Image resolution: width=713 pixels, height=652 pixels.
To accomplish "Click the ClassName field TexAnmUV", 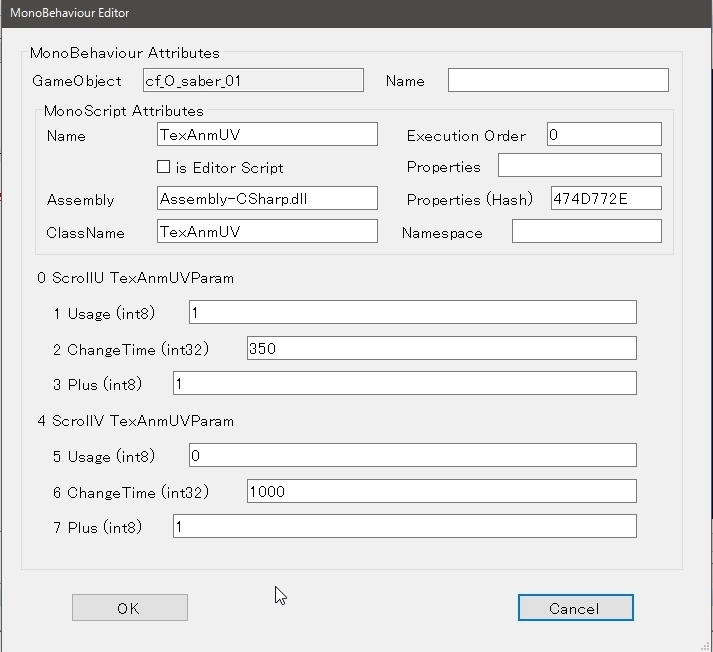I will tap(267, 231).
